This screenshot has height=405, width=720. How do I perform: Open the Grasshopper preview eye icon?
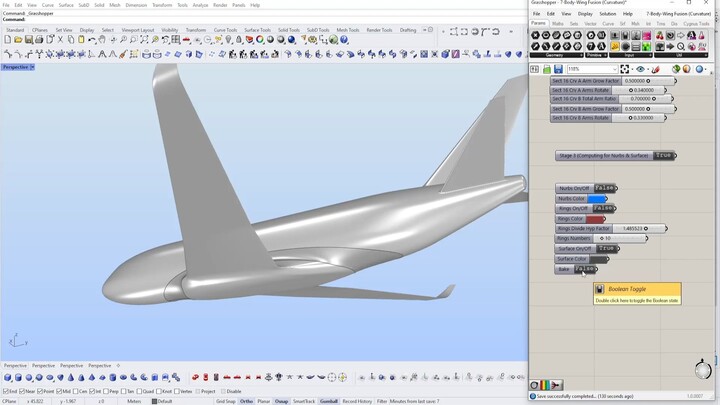click(x=640, y=69)
